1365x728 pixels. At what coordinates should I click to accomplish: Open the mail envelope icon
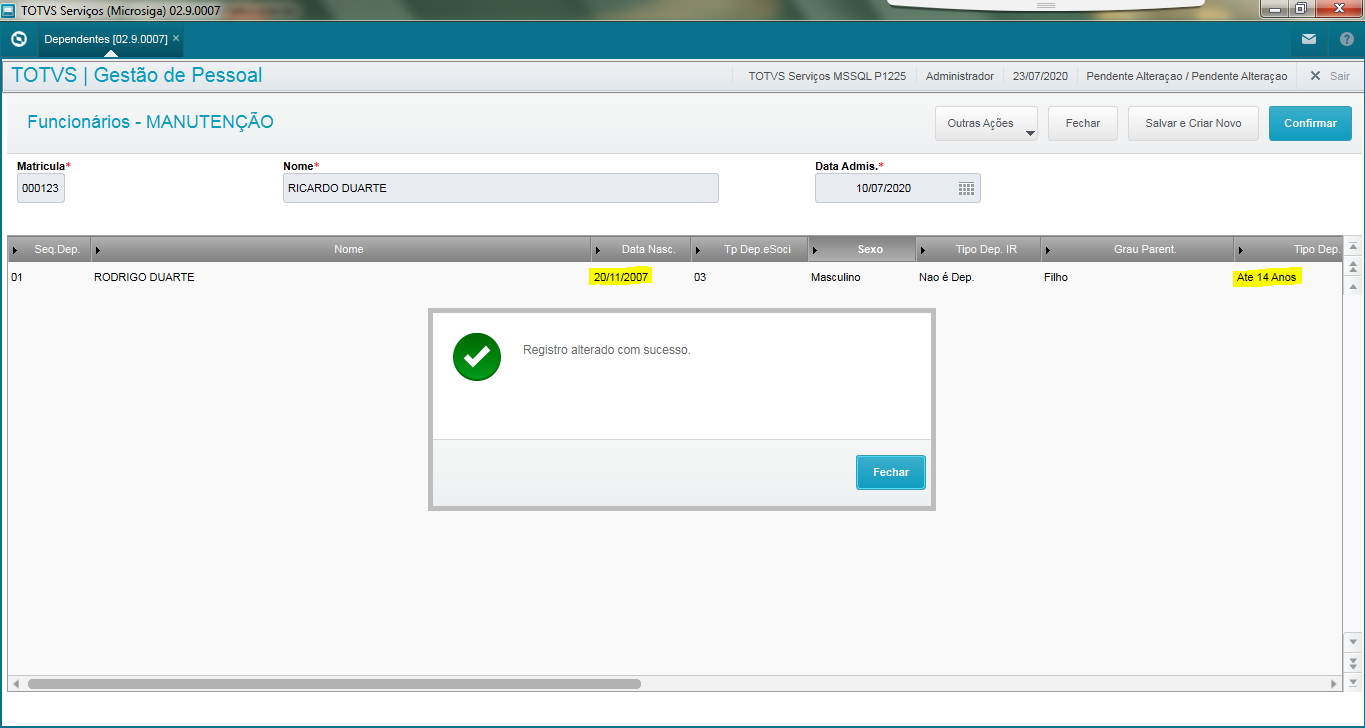coord(1308,39)
